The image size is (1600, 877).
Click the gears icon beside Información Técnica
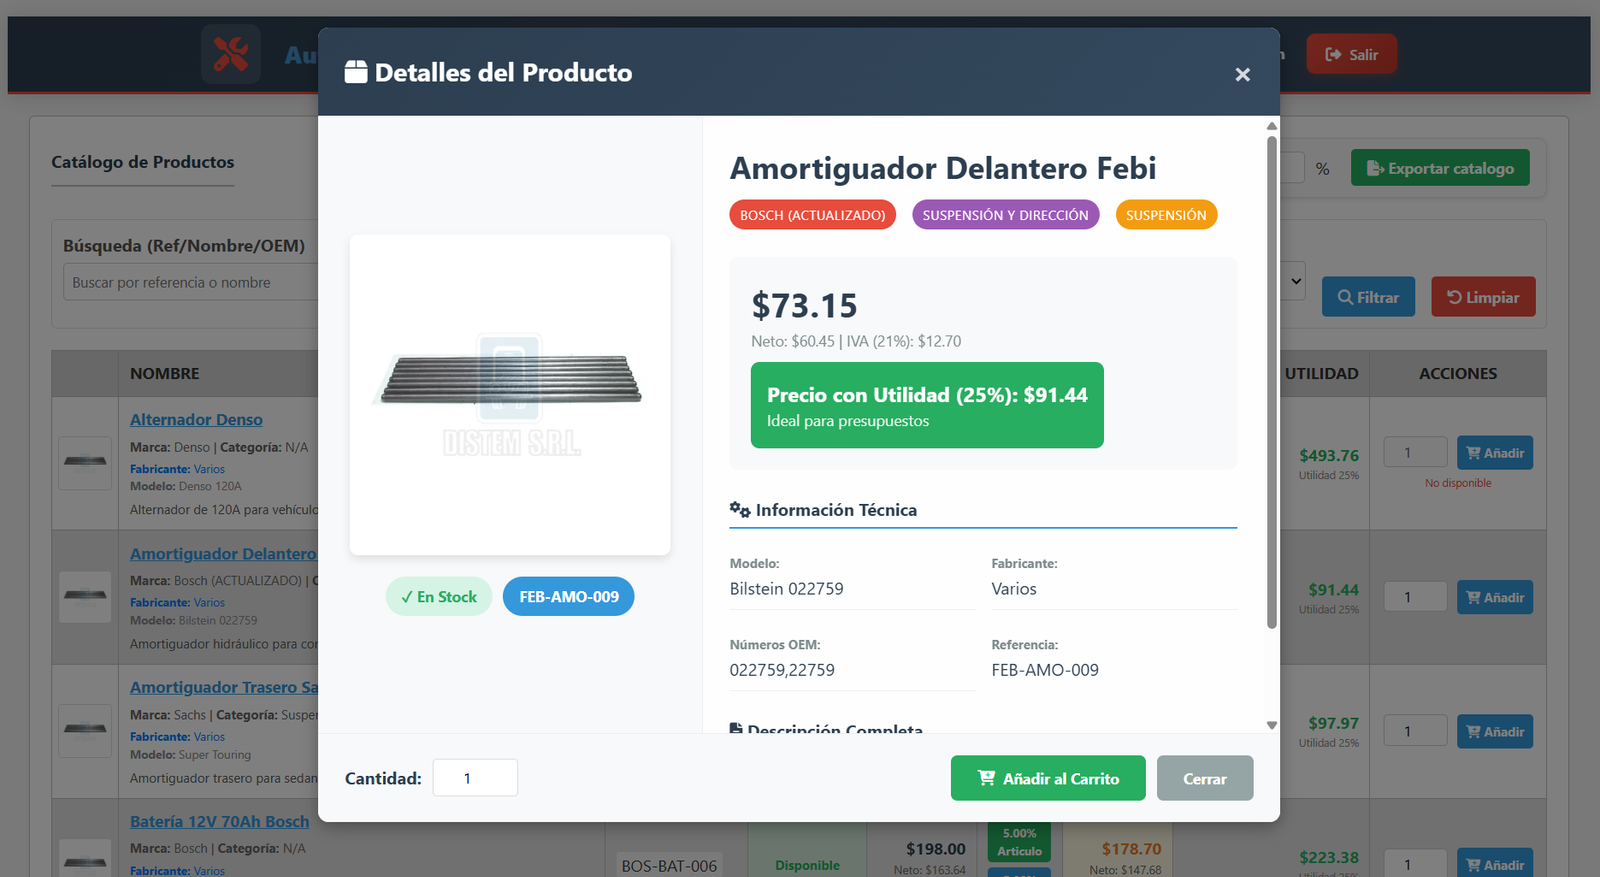pos(740,509)
